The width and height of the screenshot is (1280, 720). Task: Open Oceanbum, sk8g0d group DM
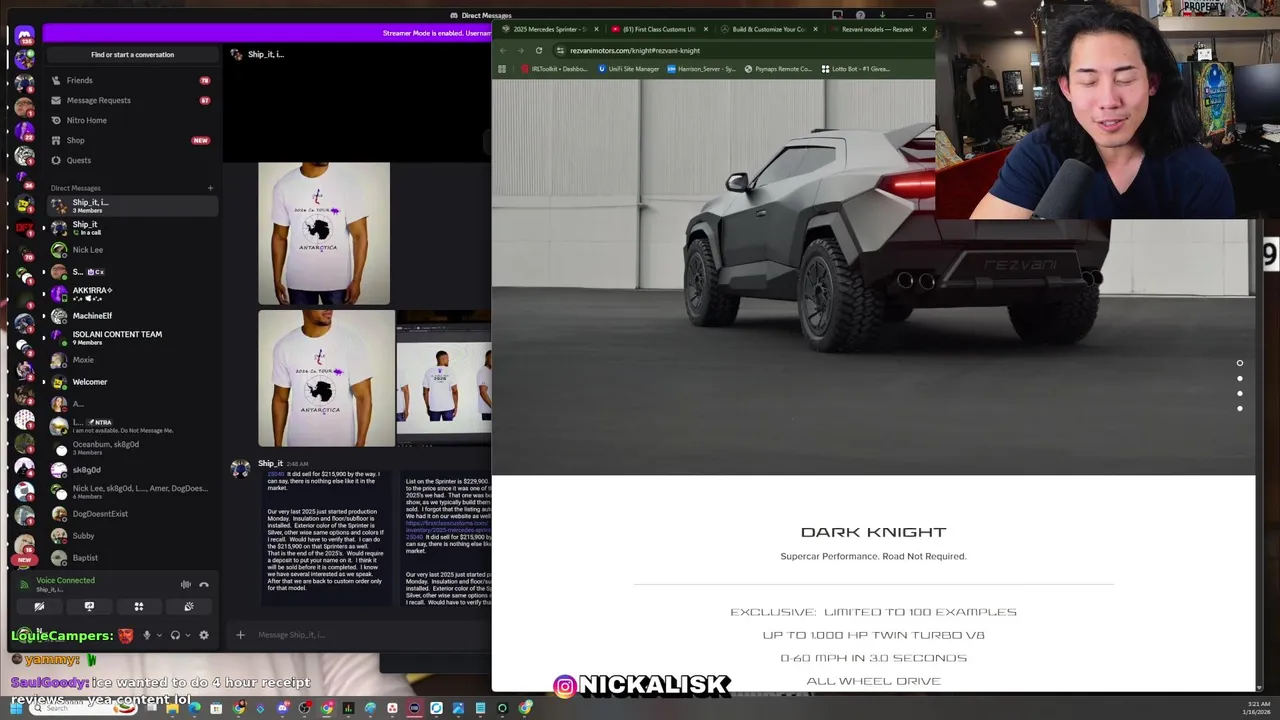[x=132, y=448]
